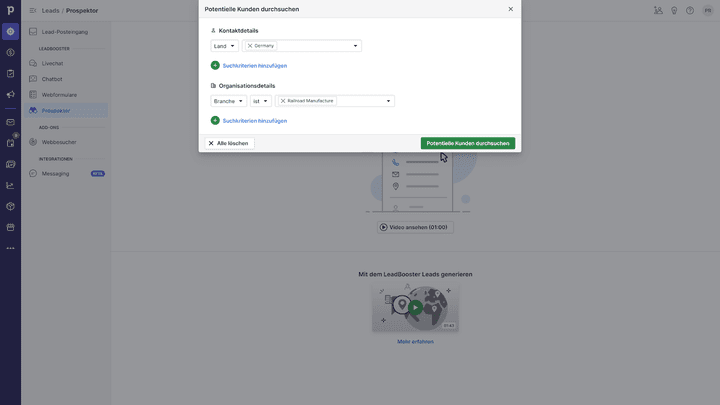Click the plus icon under Kontaktdetails
This screenshot has height=405, width=720.
(215, 65)
